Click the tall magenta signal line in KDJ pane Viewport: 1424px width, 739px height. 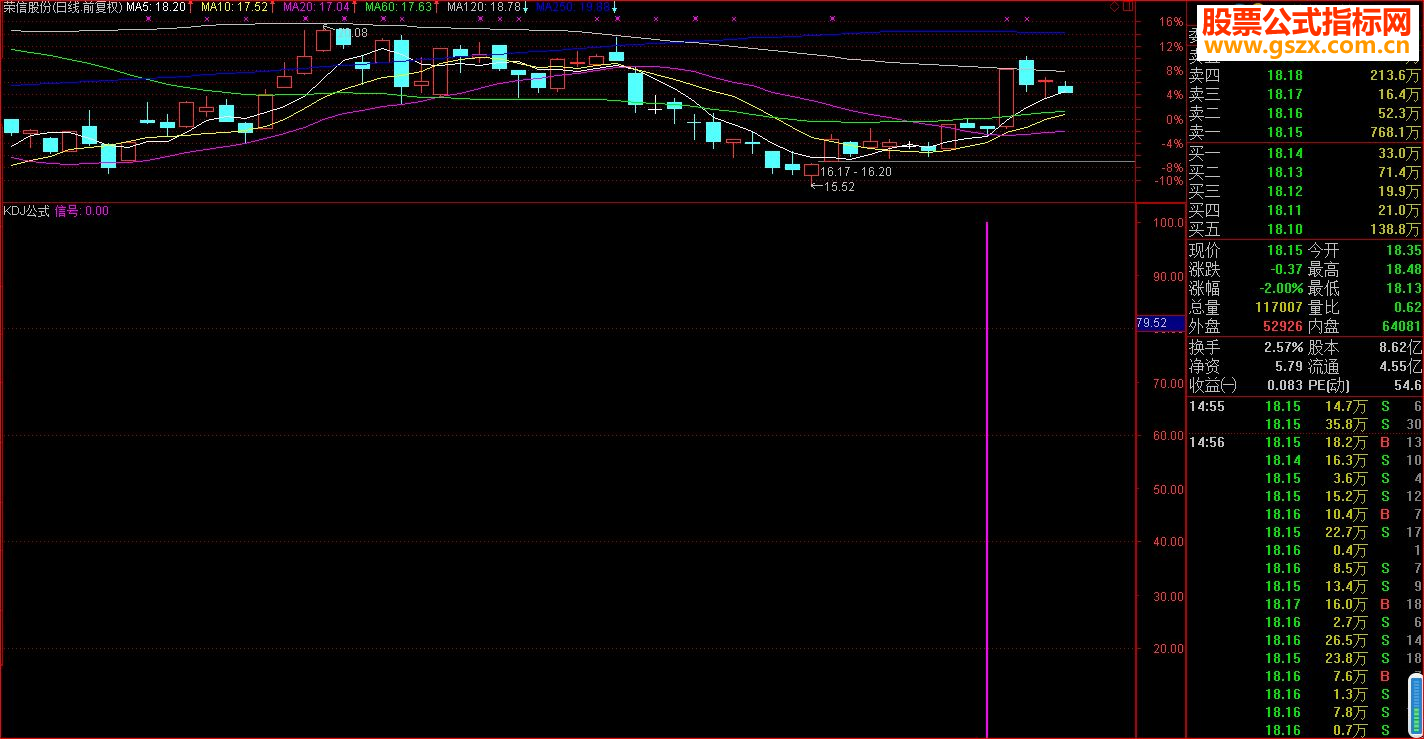click(x=988, y=480)
